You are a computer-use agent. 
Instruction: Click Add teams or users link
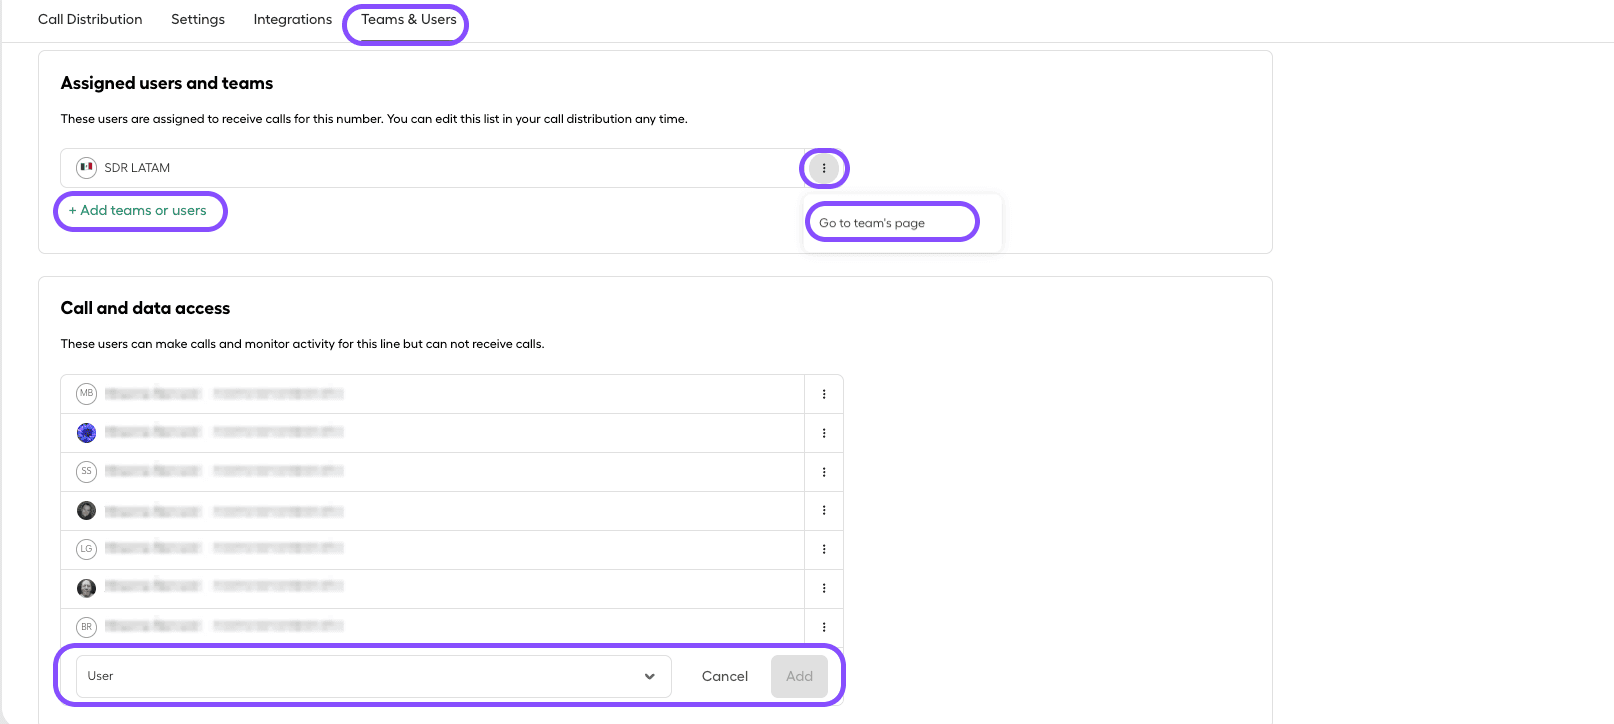point(139,211)
